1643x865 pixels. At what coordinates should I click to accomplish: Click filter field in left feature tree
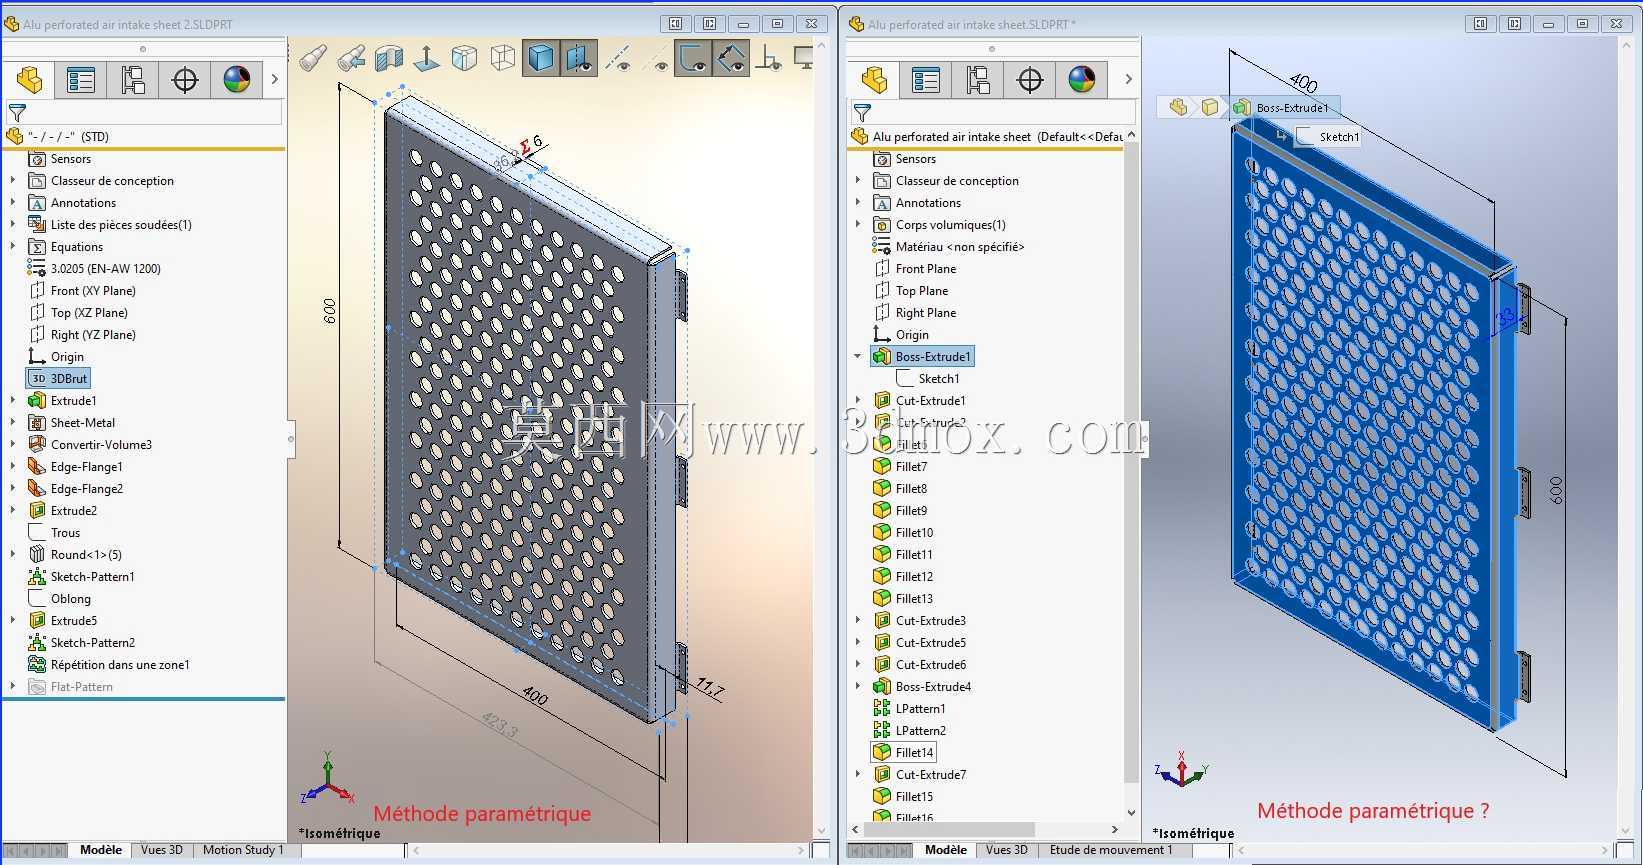(x=144, y=113)
